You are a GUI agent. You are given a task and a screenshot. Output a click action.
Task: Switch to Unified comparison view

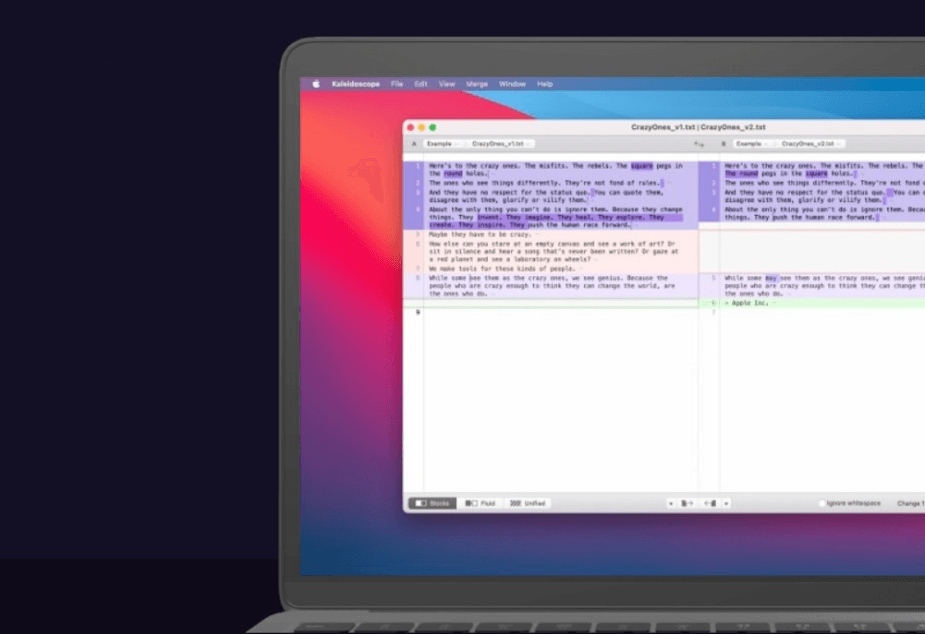[528, 503]
